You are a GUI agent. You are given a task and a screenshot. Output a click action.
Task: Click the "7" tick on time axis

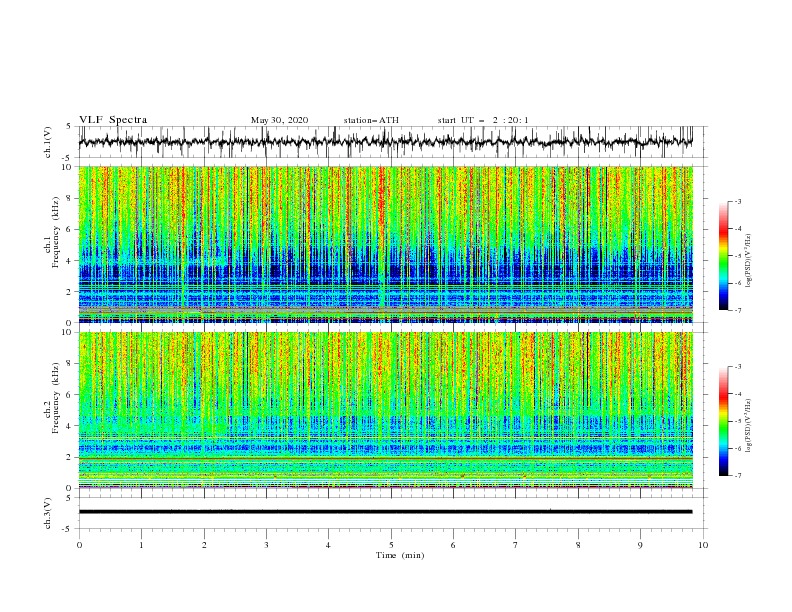click(516, 545)
